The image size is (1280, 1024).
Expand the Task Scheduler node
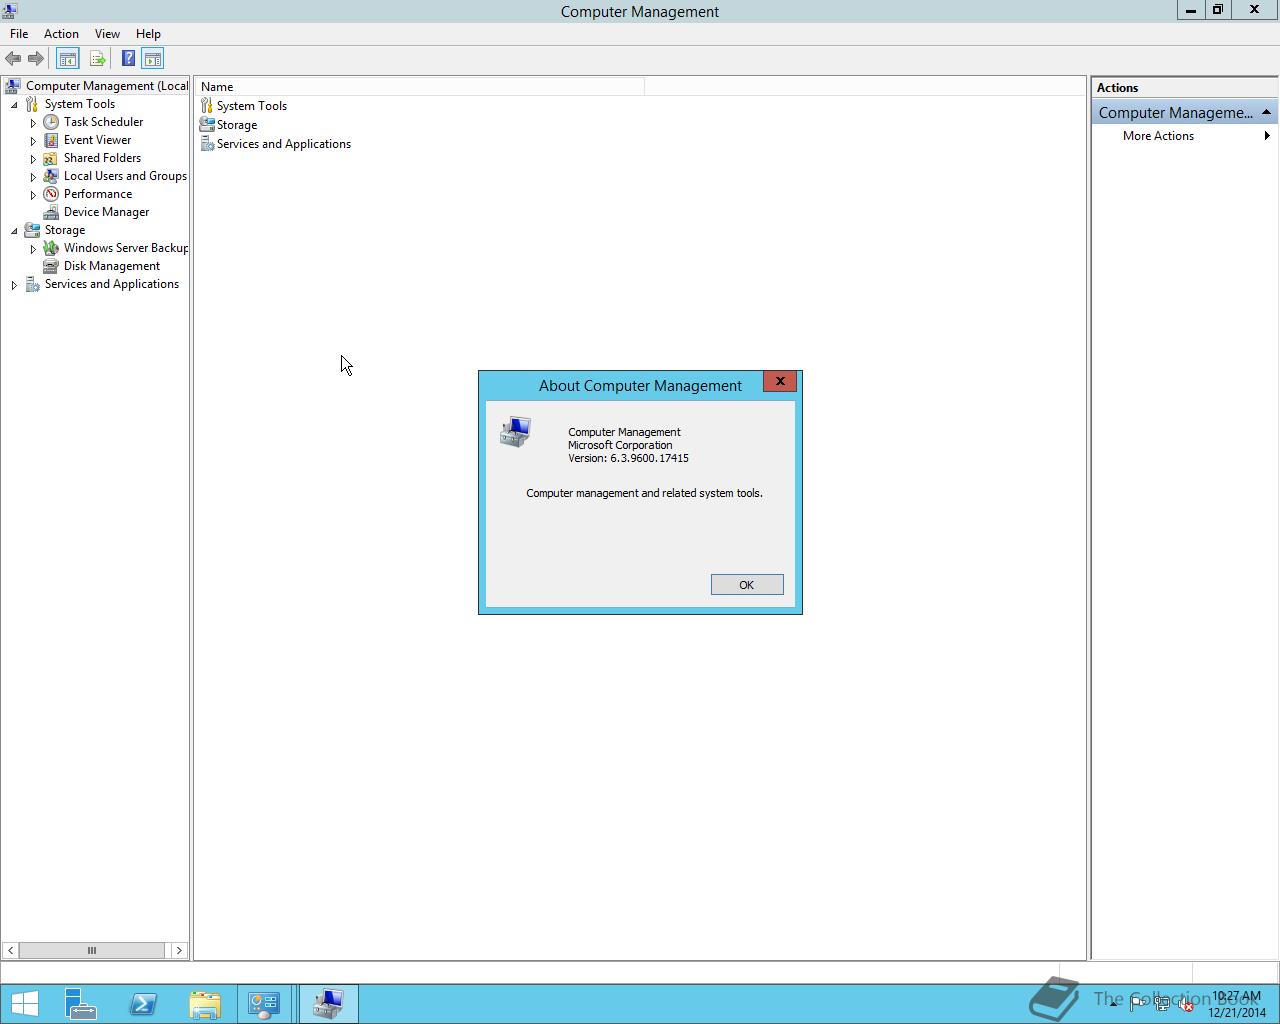click(x=33, y=123)
